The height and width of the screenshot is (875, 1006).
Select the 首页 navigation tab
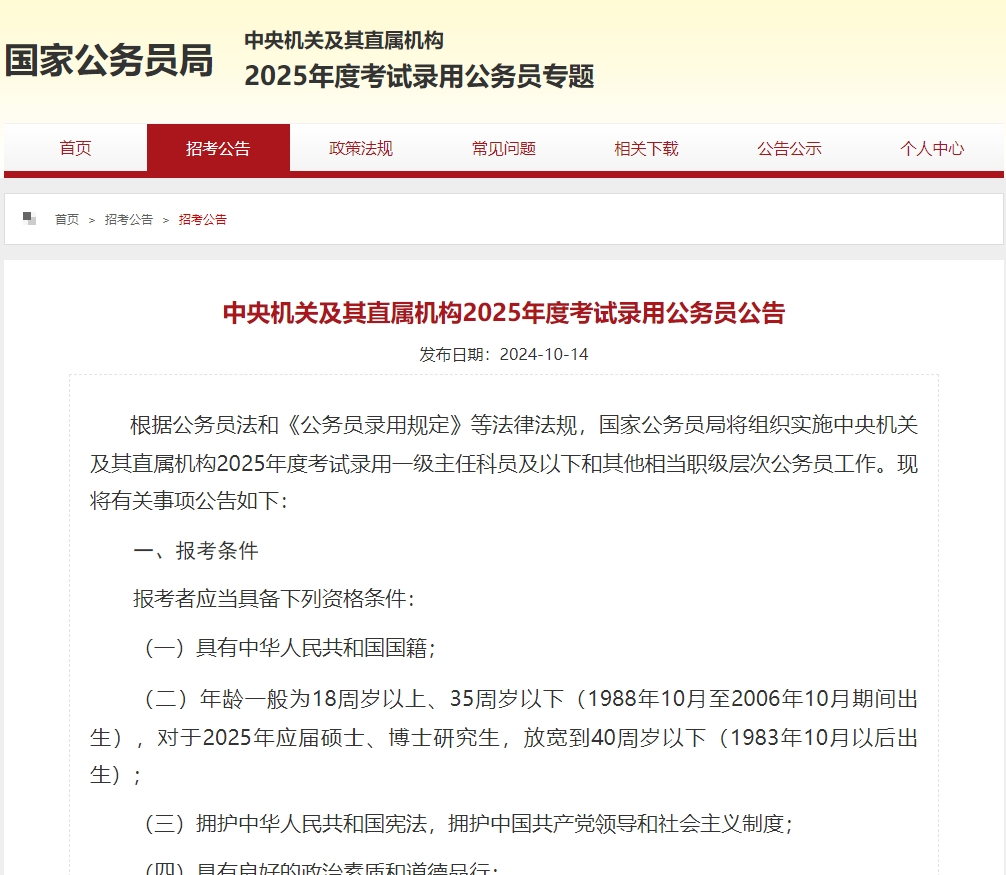(x=75, y=147)
